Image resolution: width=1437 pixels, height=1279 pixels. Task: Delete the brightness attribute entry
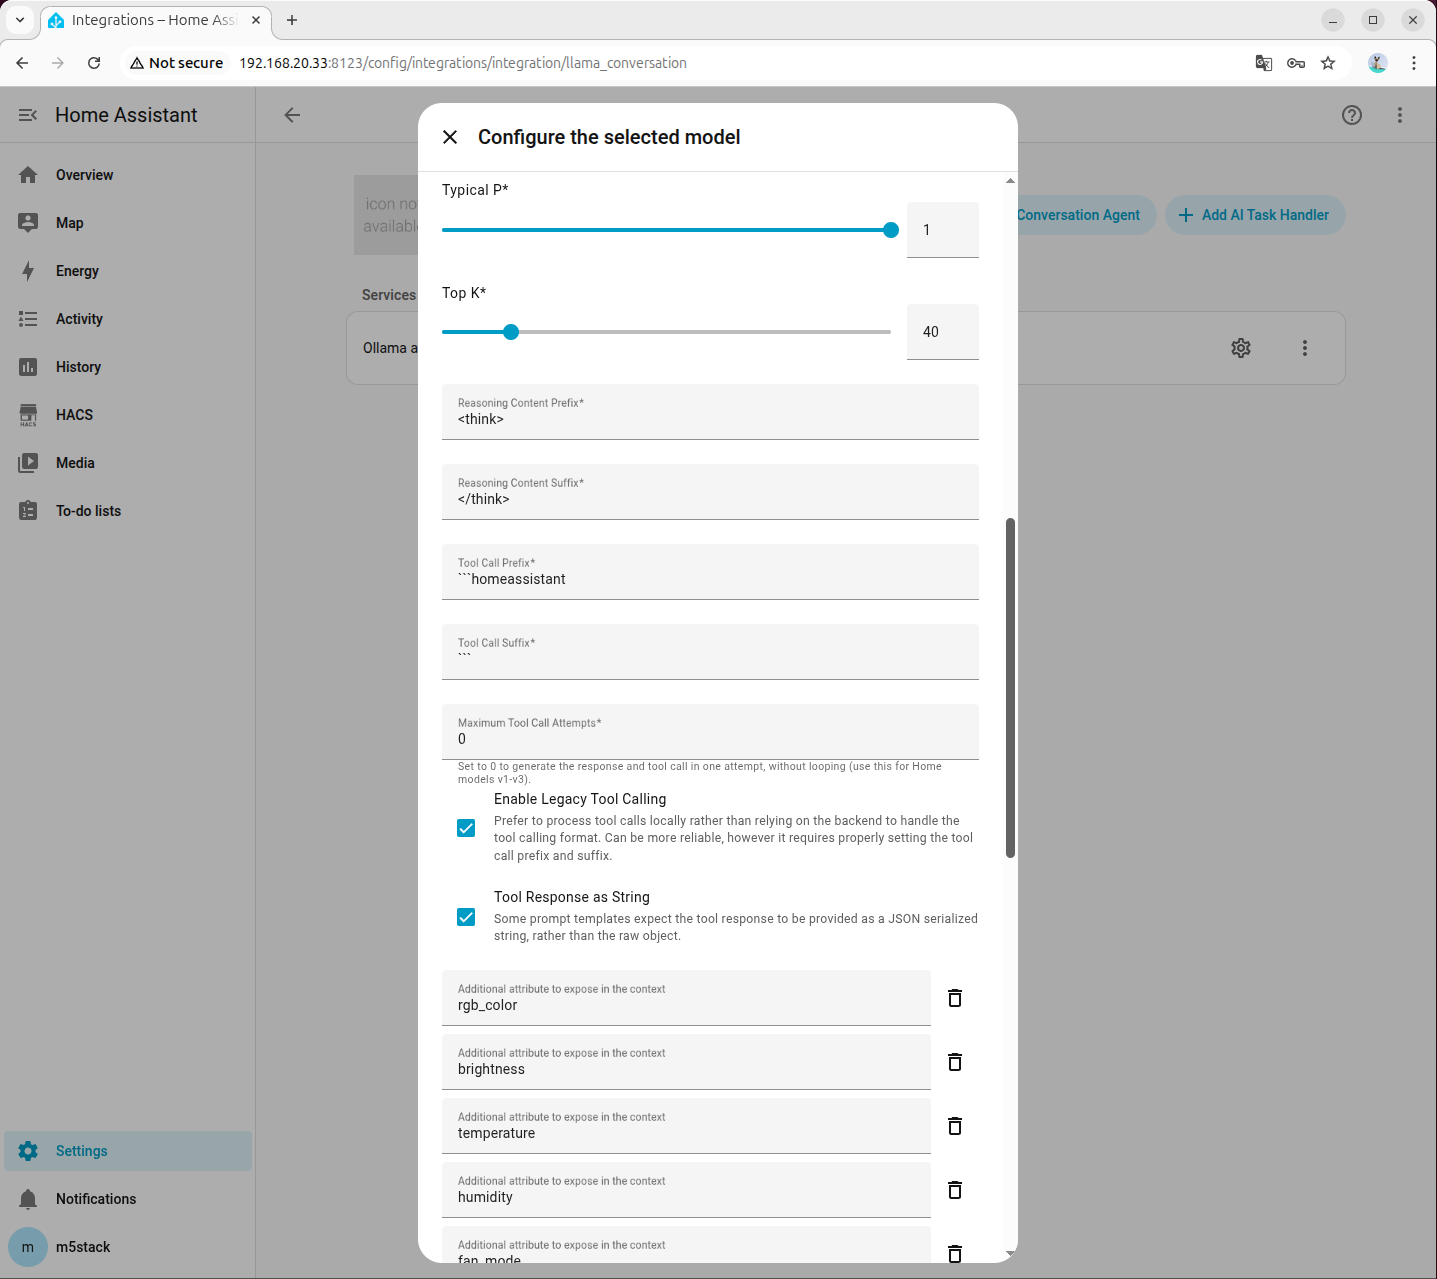coord(955,1062)
